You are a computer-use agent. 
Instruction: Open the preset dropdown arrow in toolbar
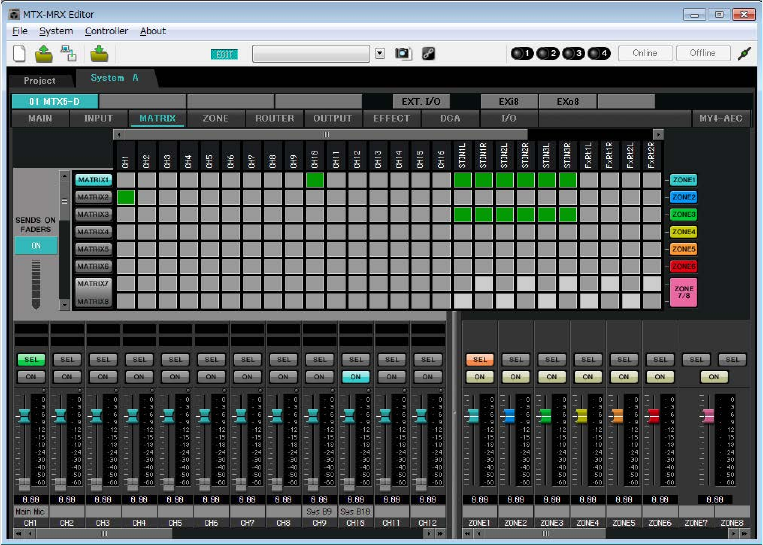380,53
